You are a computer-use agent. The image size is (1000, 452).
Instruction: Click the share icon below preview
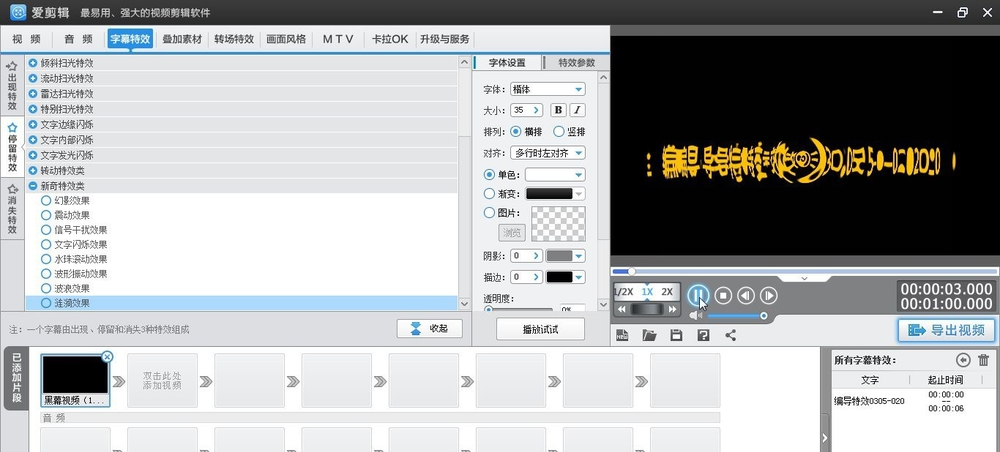730,335
